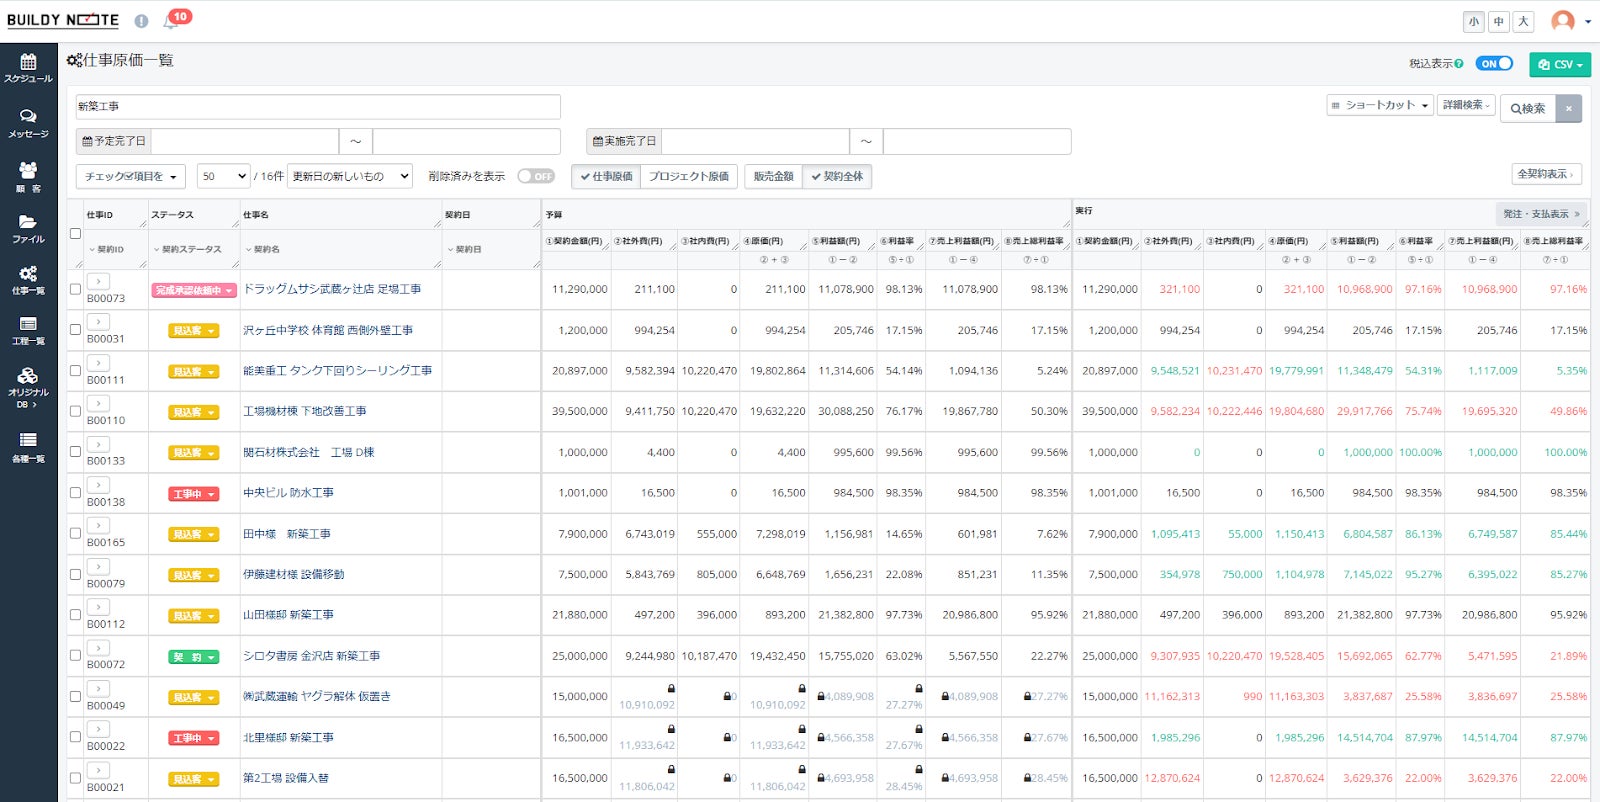Image resolution: width=1600 pixels, height=802 pixels.
Task: Check the checkbox for row B00073
Action: tap(75, 289)
